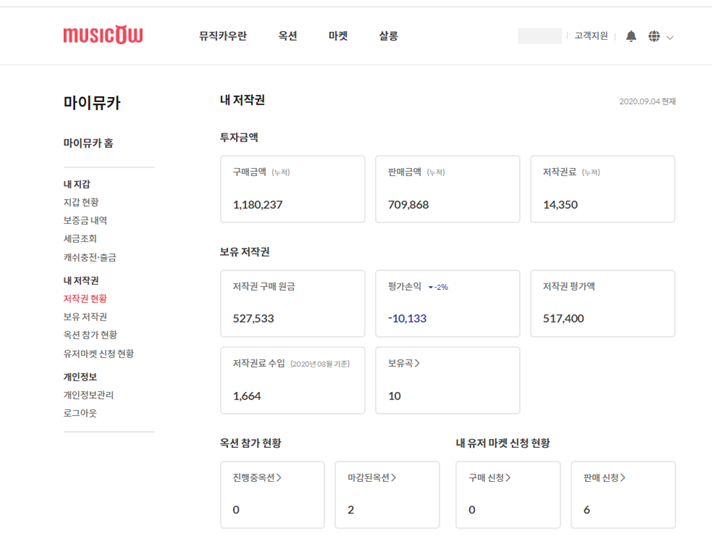Viewport: 712px width, 549px height.
Task: Click the 보유 저작권 section heading
Action: [245, 252]
